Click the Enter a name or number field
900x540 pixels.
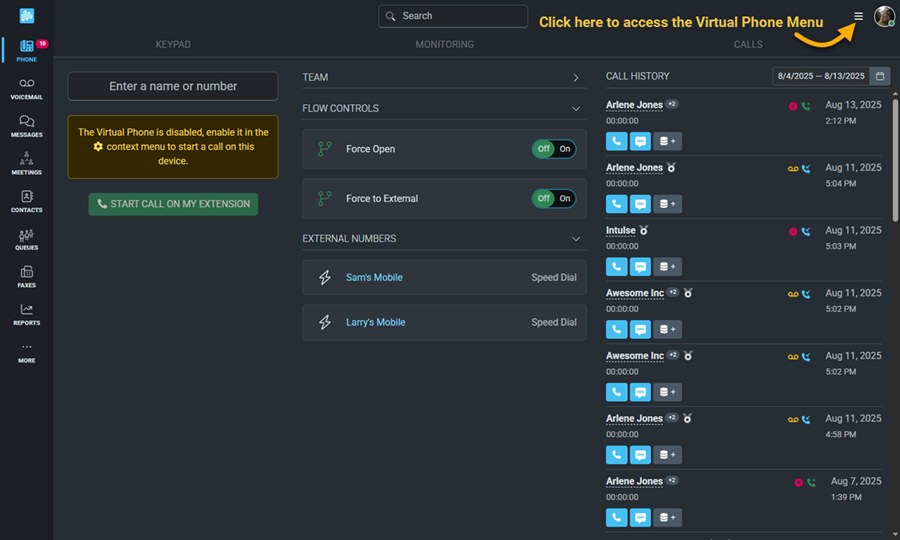(x=173, y=86)
